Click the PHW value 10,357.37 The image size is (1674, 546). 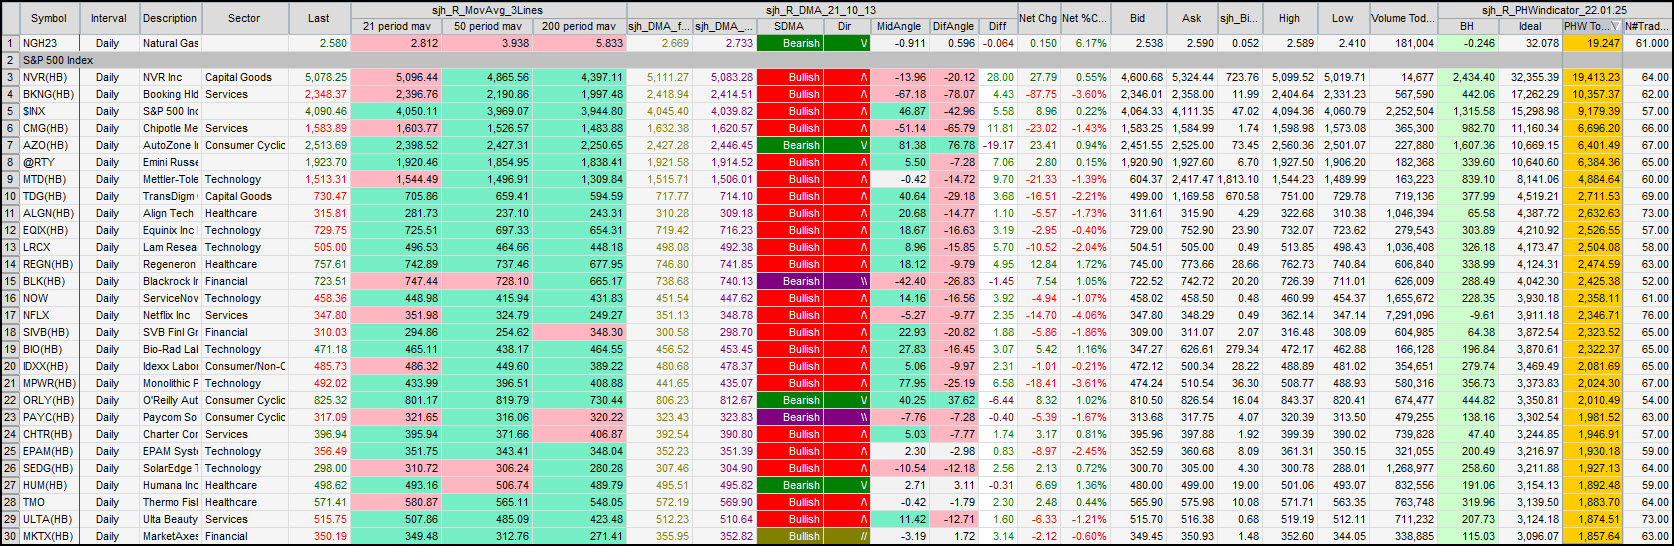click(x=1592, y=94)
